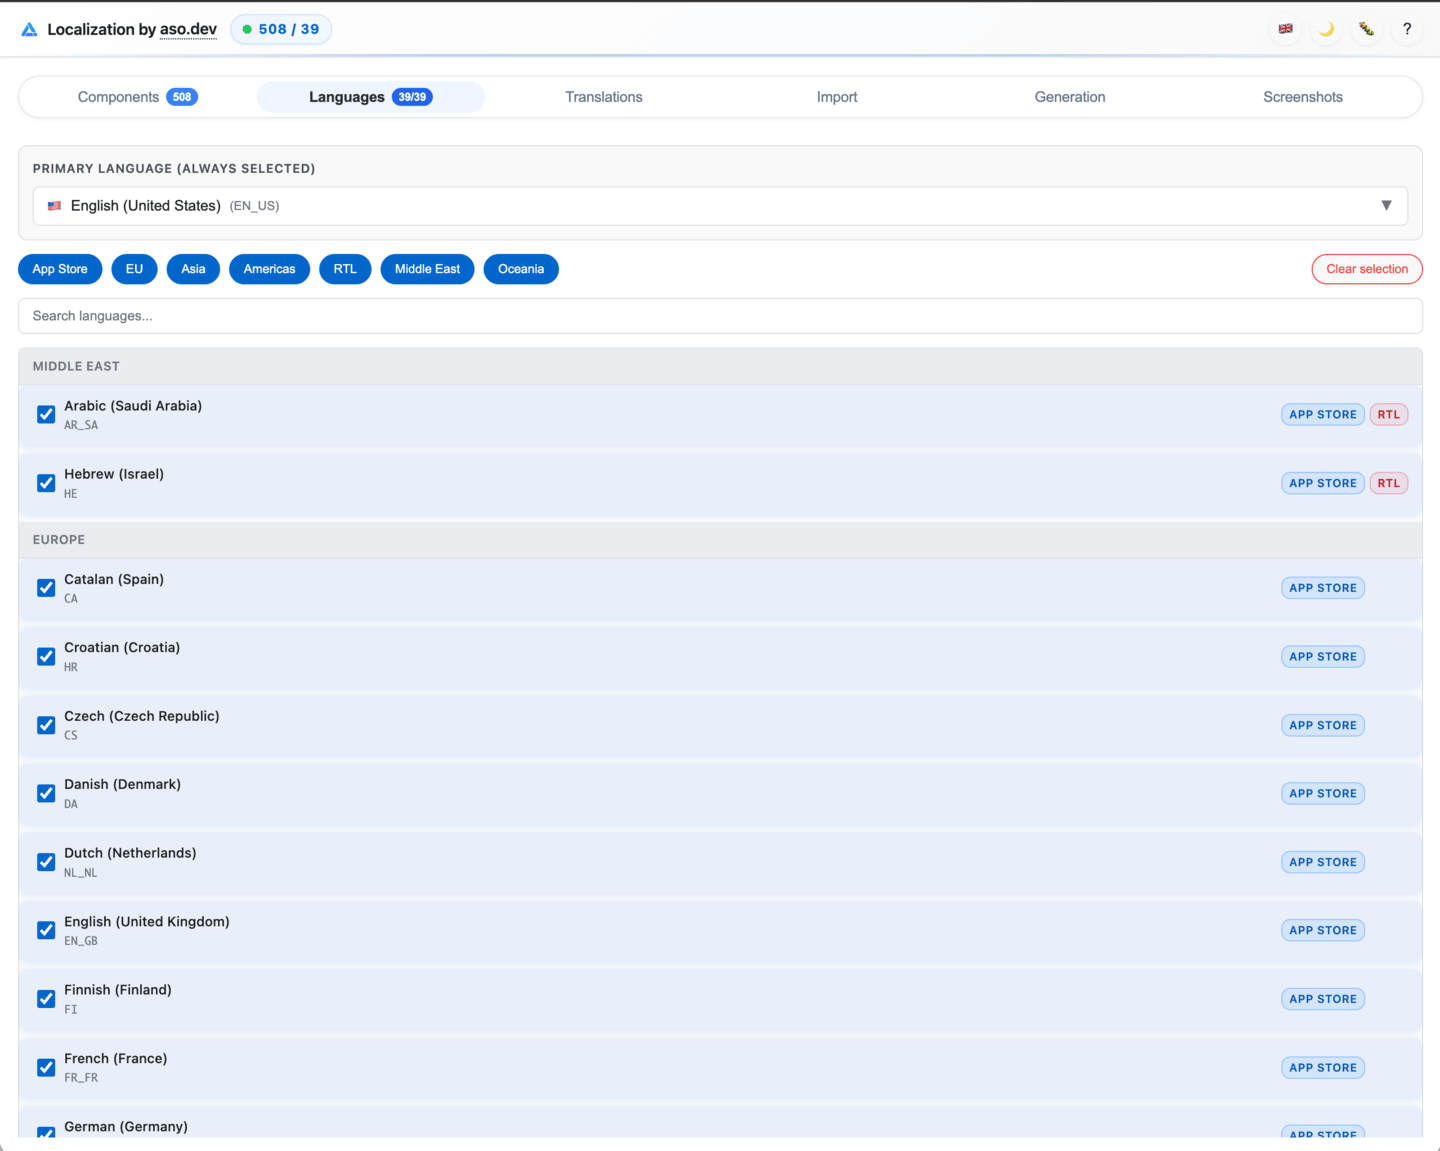The image size is (1440, 1151).
Task: Uncheck Finnish (Finland)
Action: click(x=45, y=998)
